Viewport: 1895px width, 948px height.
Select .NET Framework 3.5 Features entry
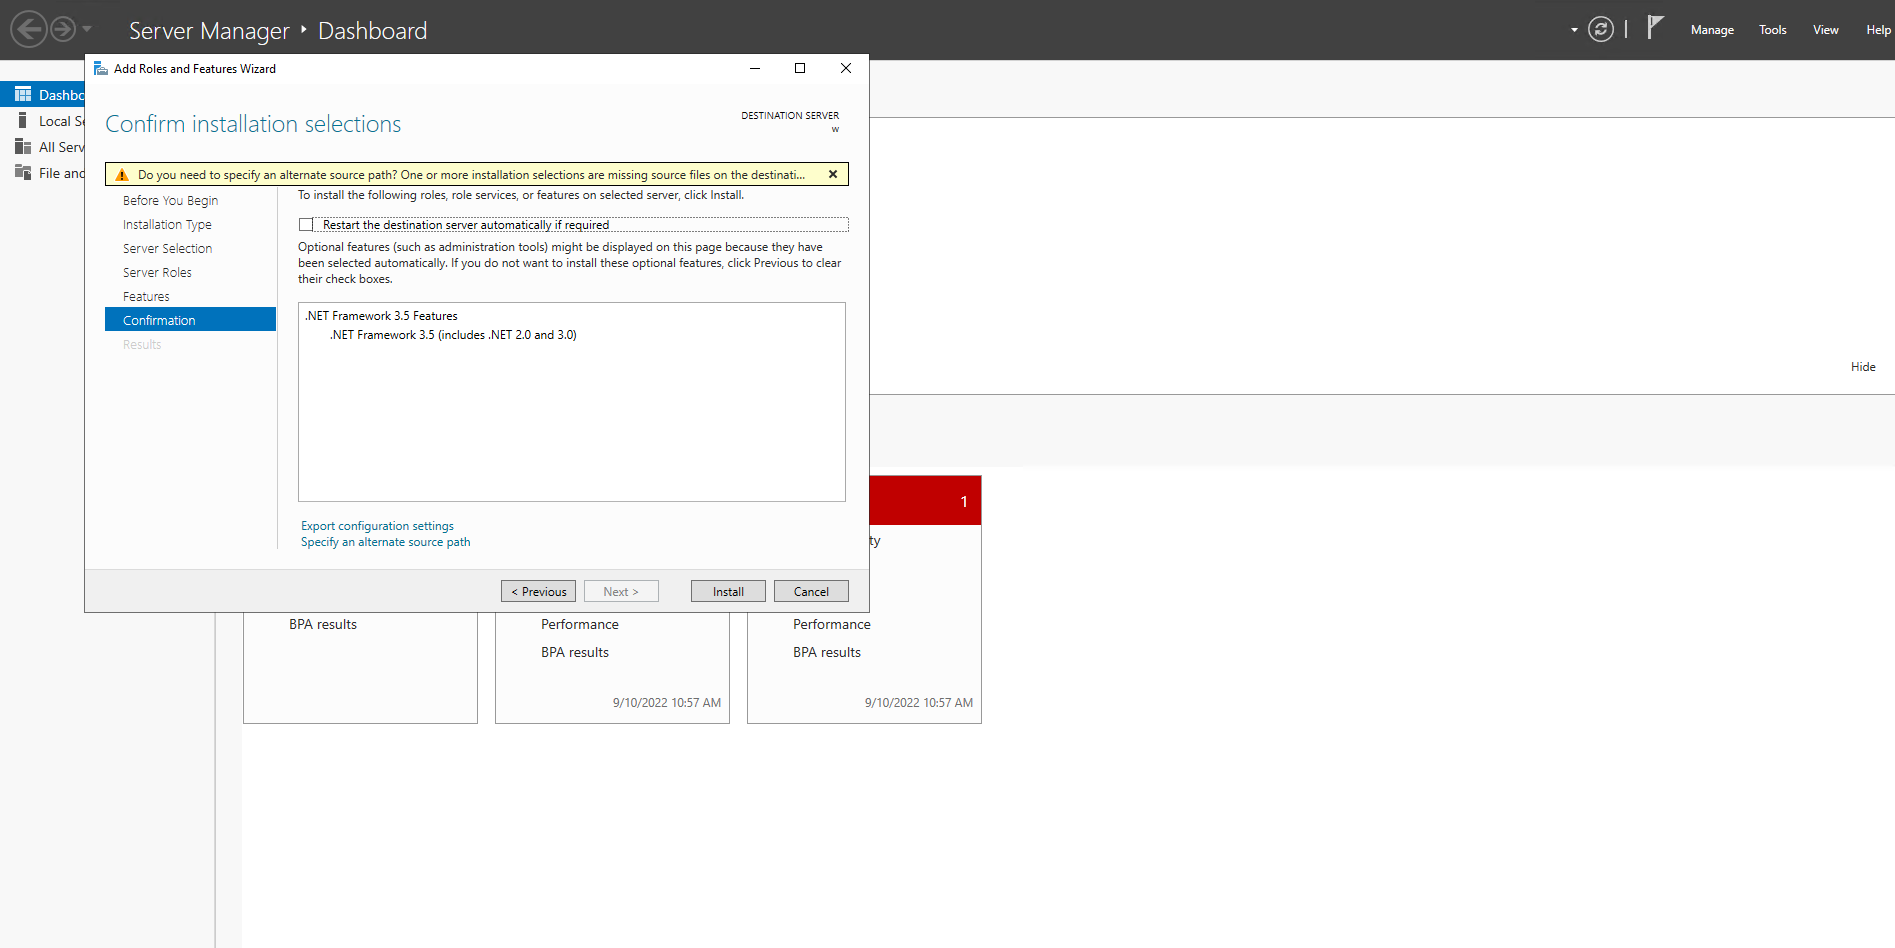[381, 316]
